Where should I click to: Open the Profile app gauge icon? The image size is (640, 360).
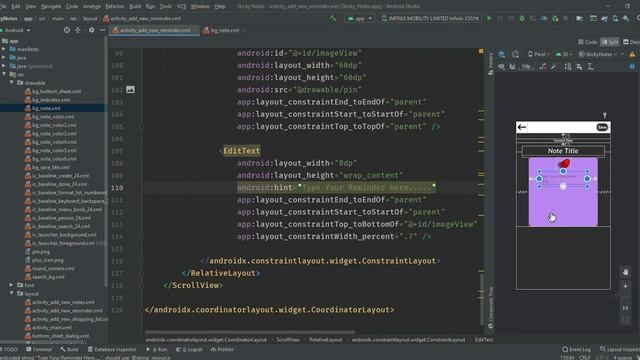544,18
